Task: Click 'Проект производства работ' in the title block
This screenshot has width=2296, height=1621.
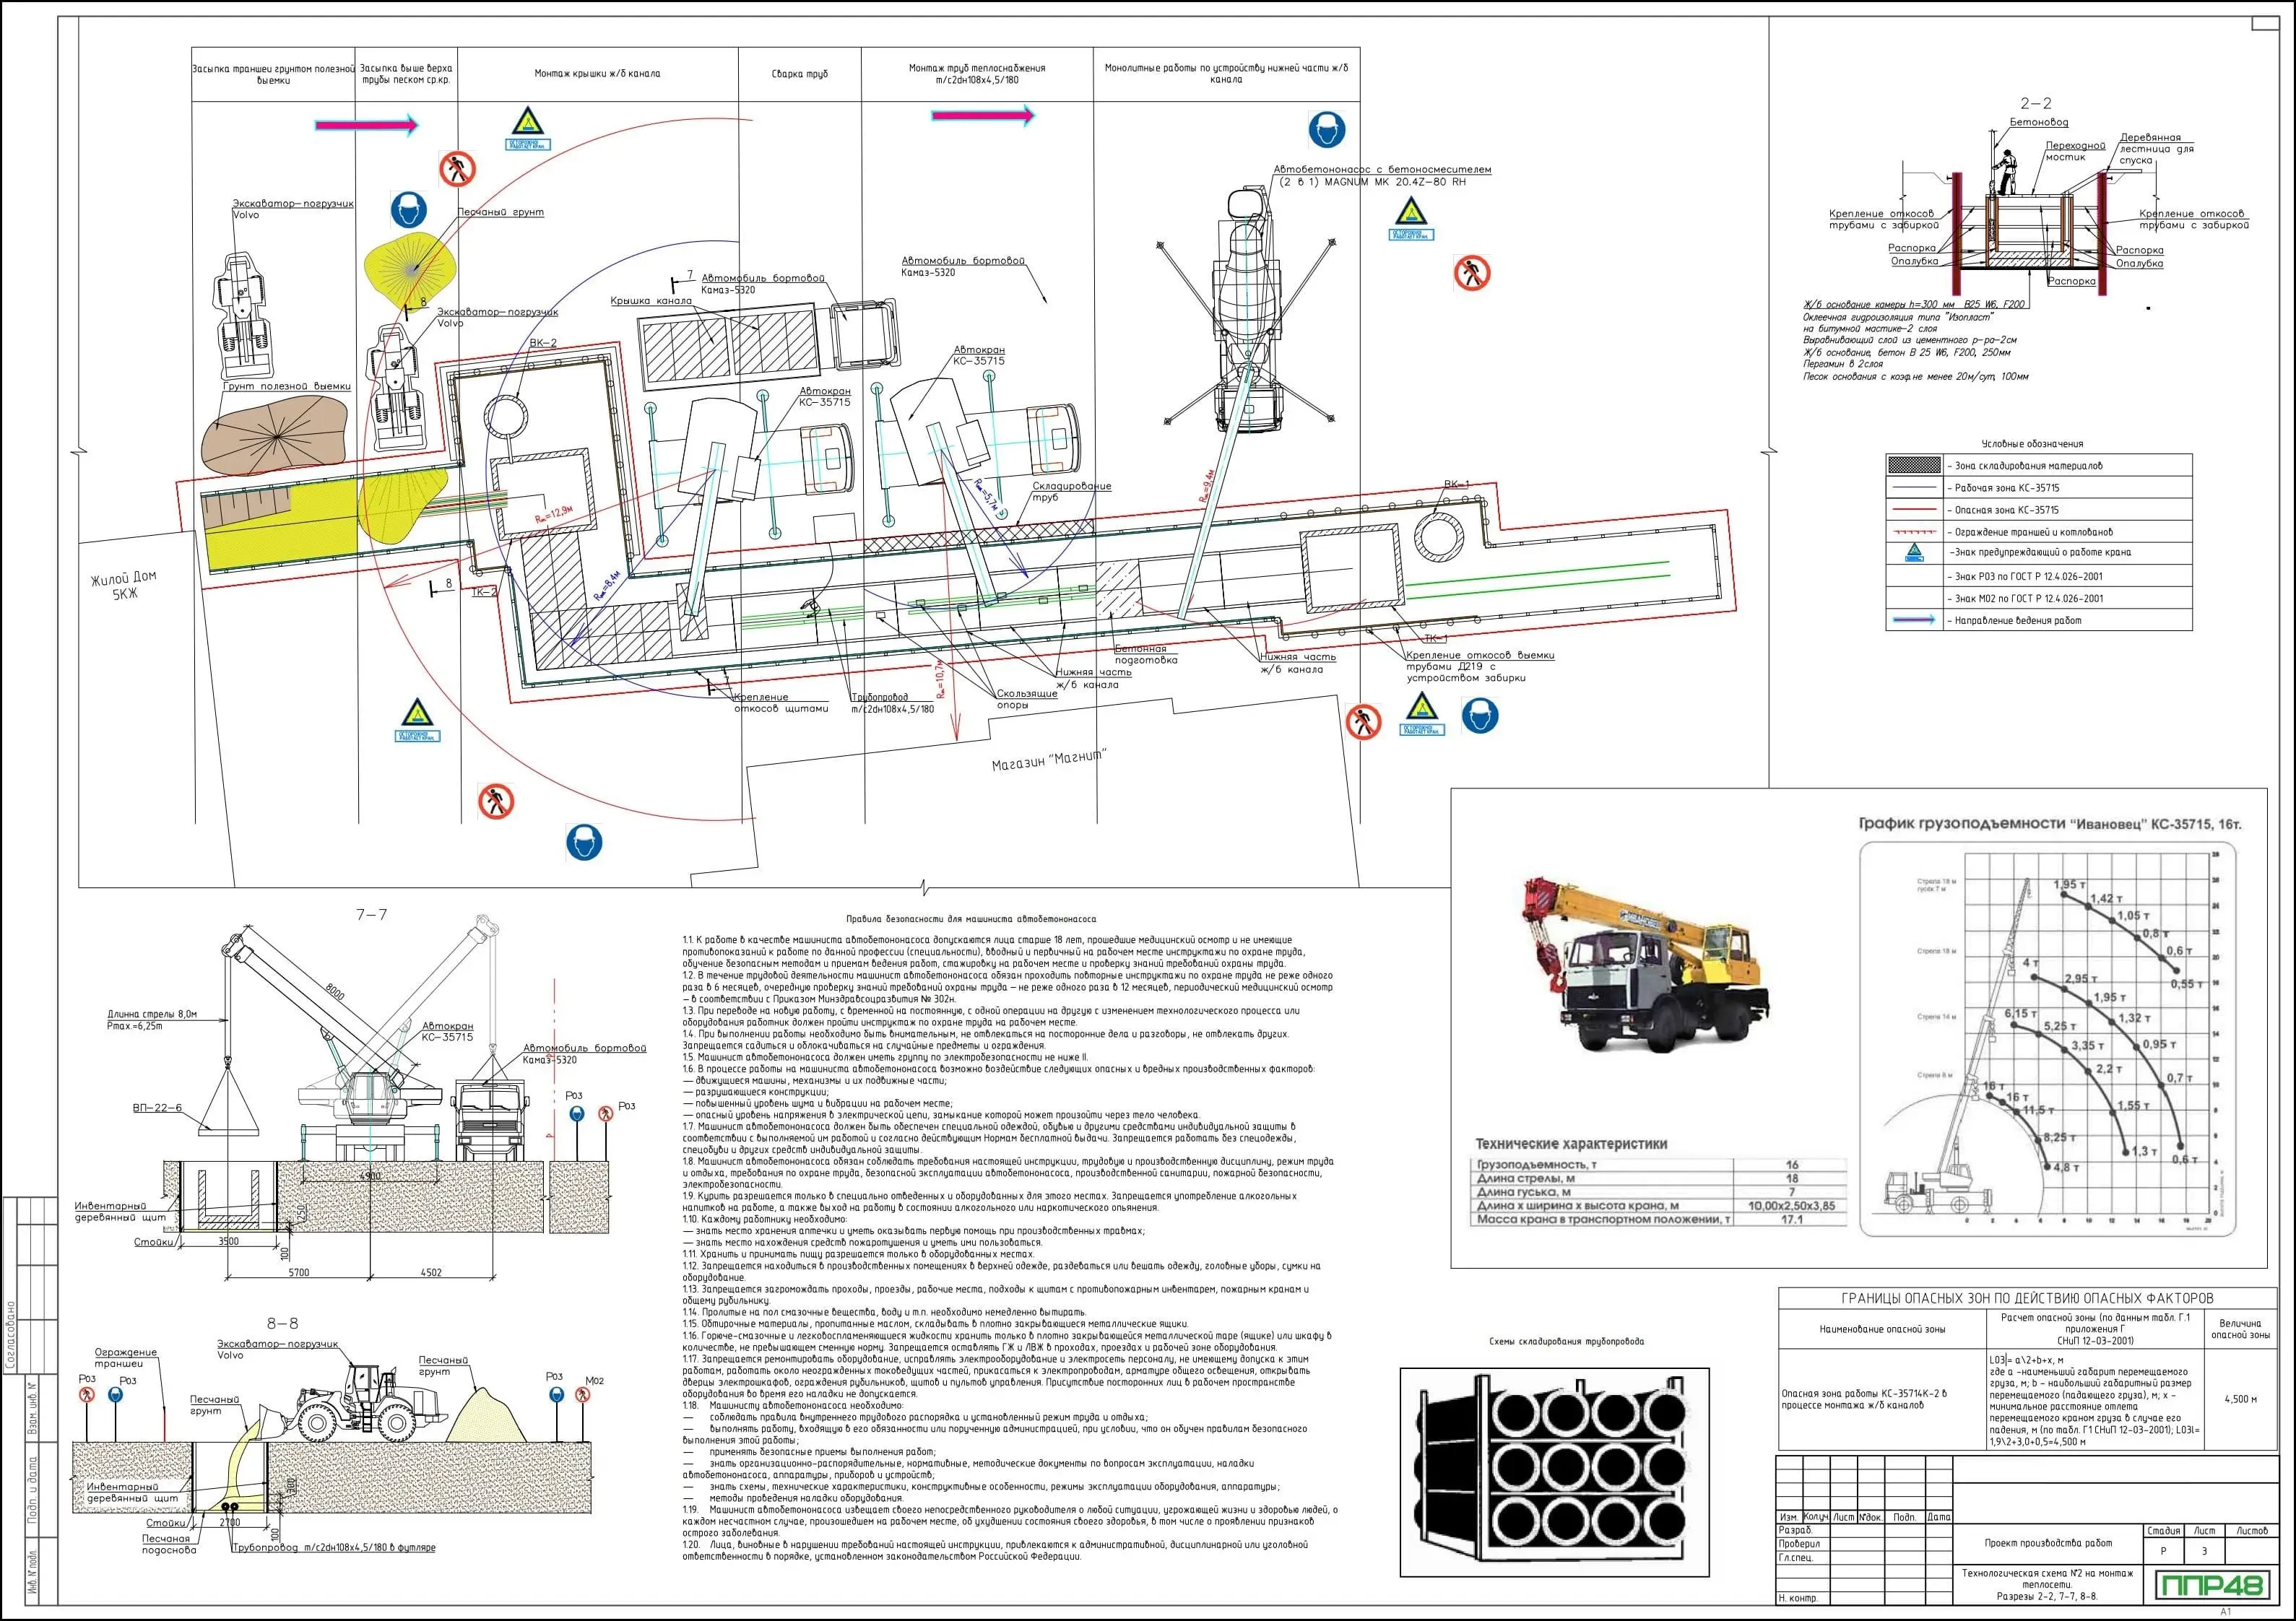Action: [2047, 1543]
